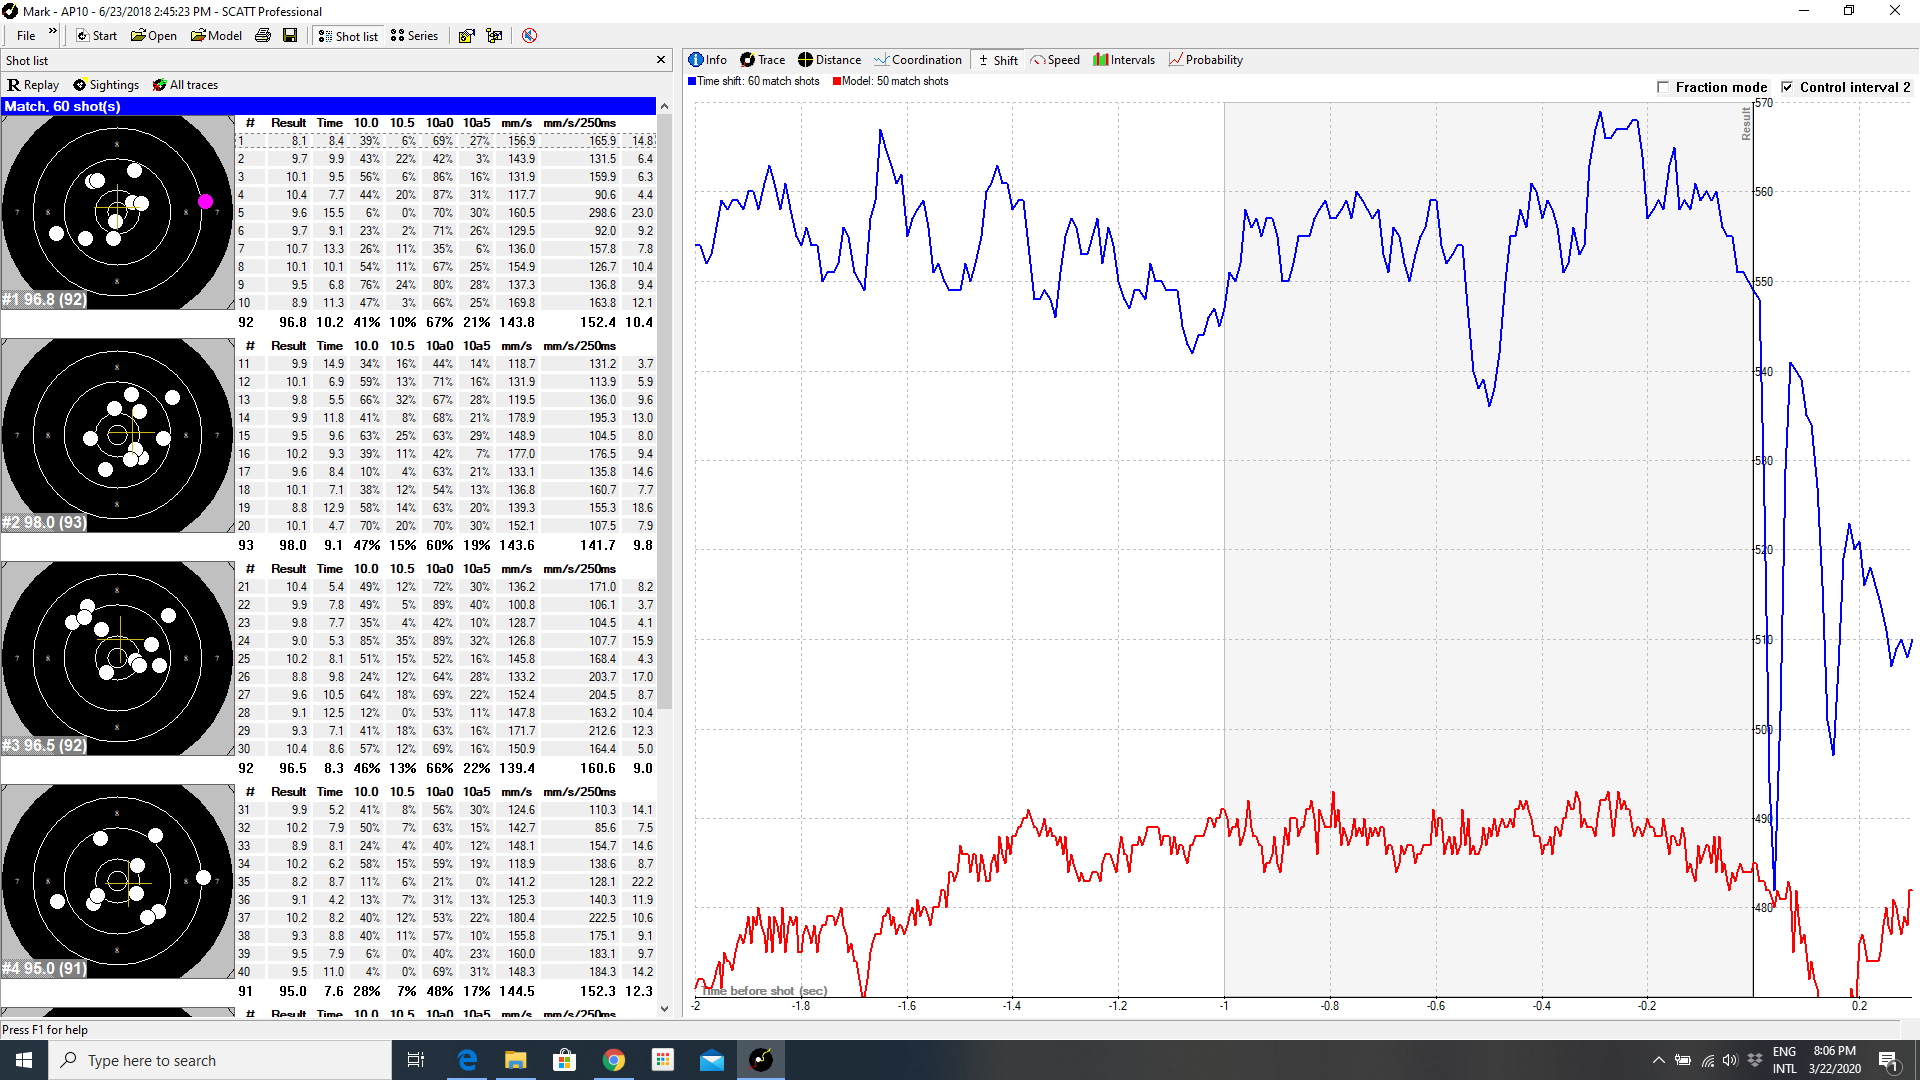Click the printer icon
Viewport: 1920px width, 1080px height.
click(x=263, y=36)
